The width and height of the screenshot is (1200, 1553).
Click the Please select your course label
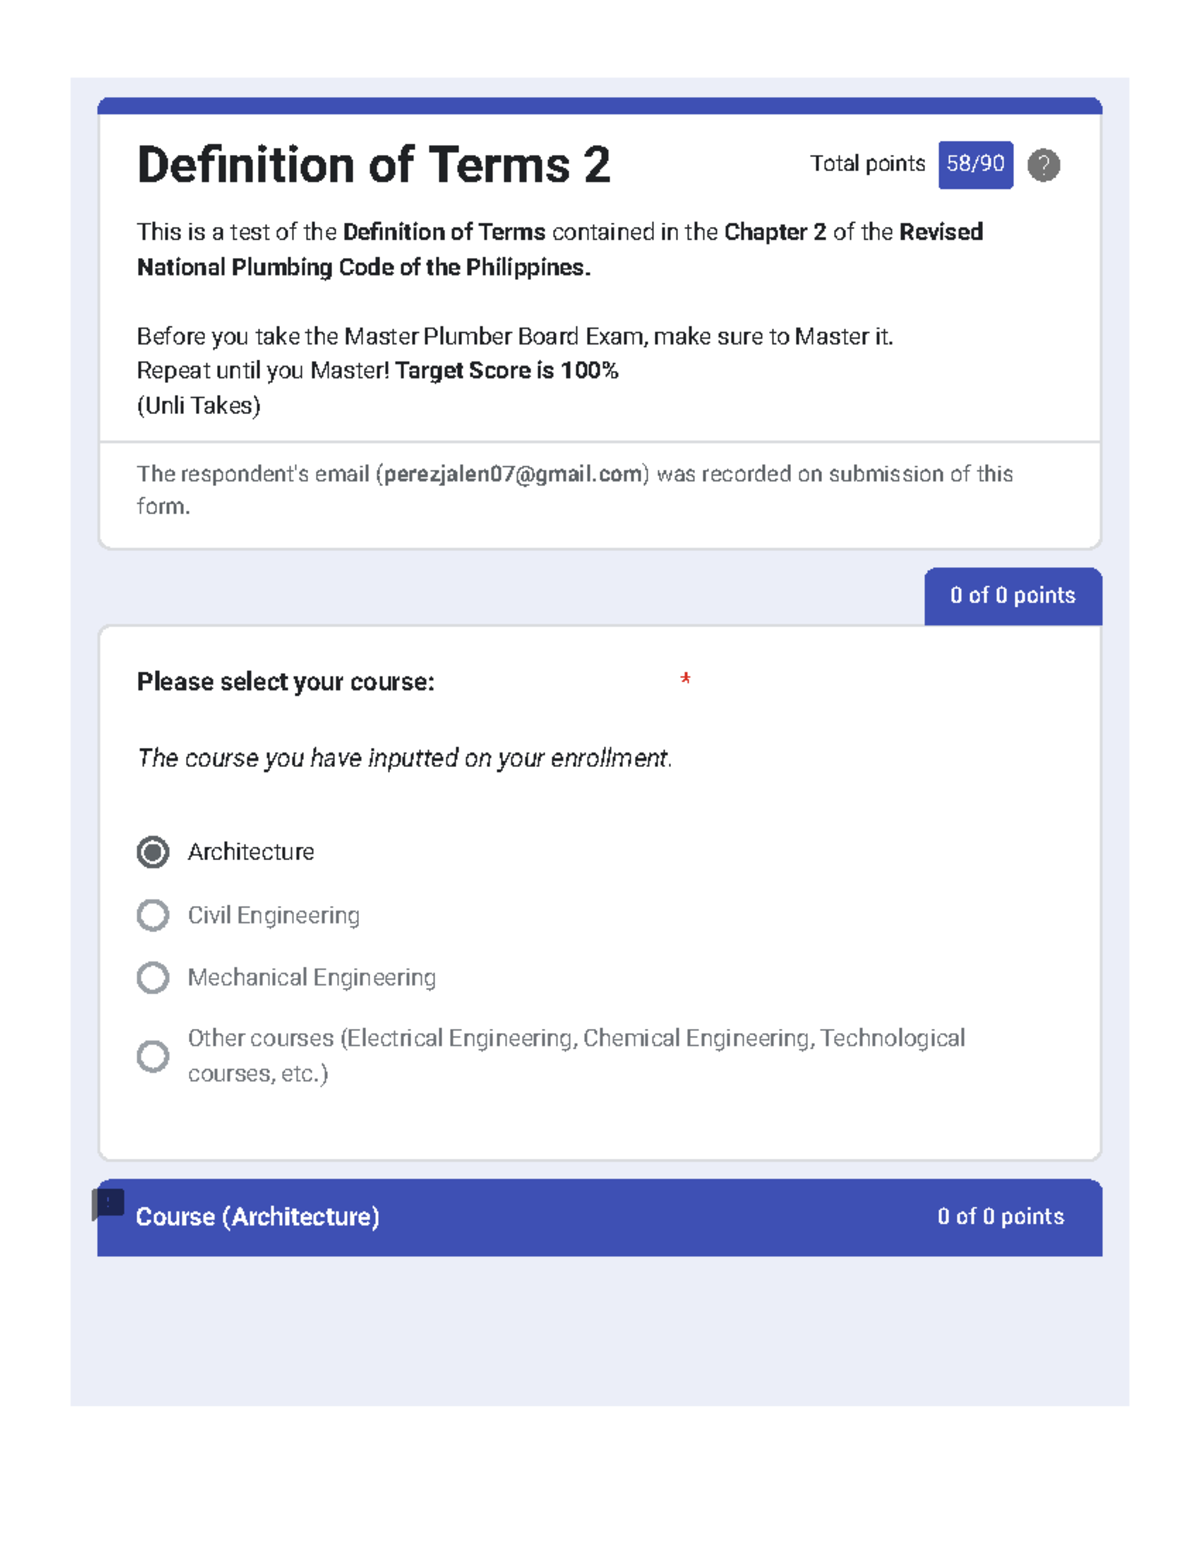point(285,682)
